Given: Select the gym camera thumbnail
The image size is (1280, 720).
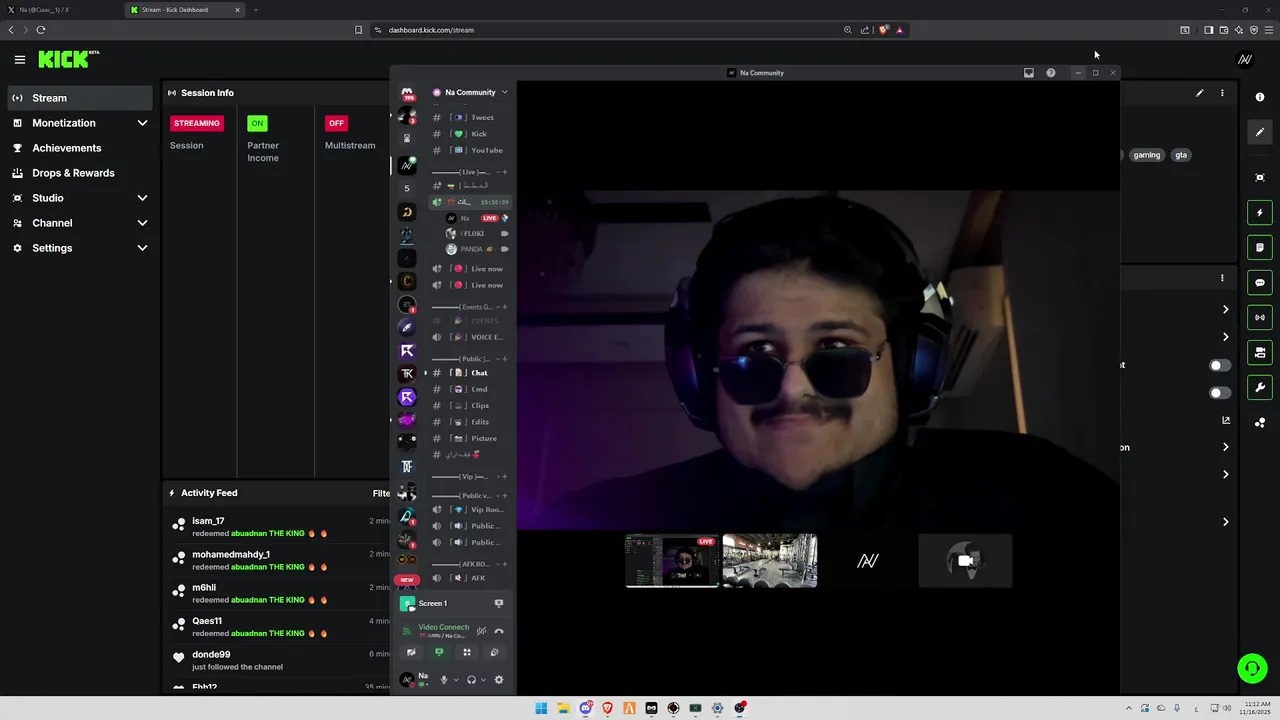Looking at the screenshot, I should (770, 561).
